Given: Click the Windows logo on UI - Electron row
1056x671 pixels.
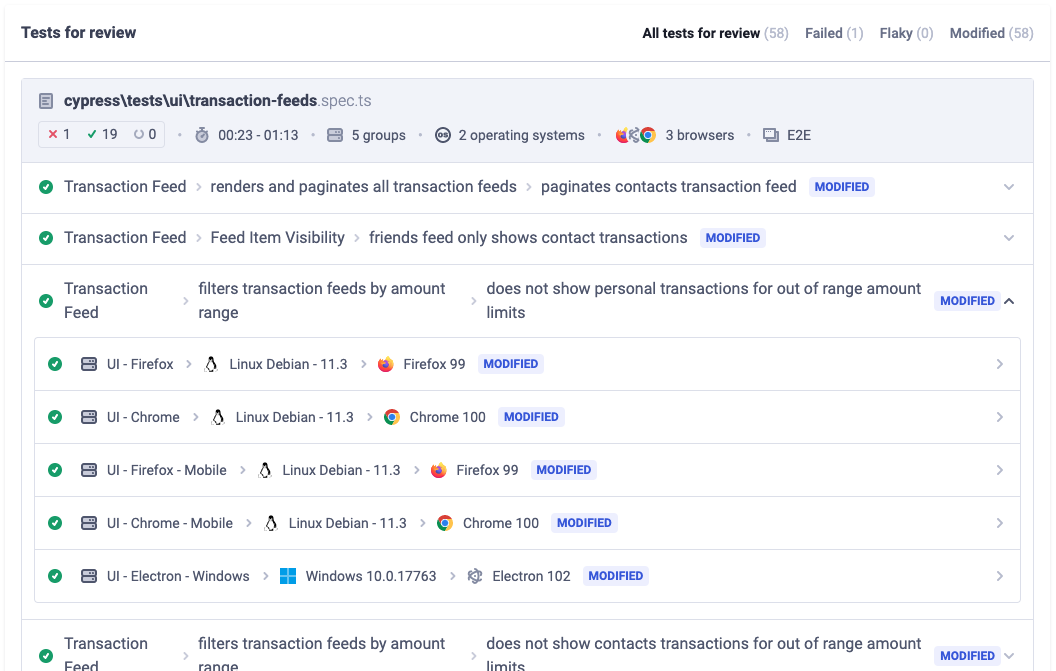Looking at the screenshot, I should (x=287, y=576).
